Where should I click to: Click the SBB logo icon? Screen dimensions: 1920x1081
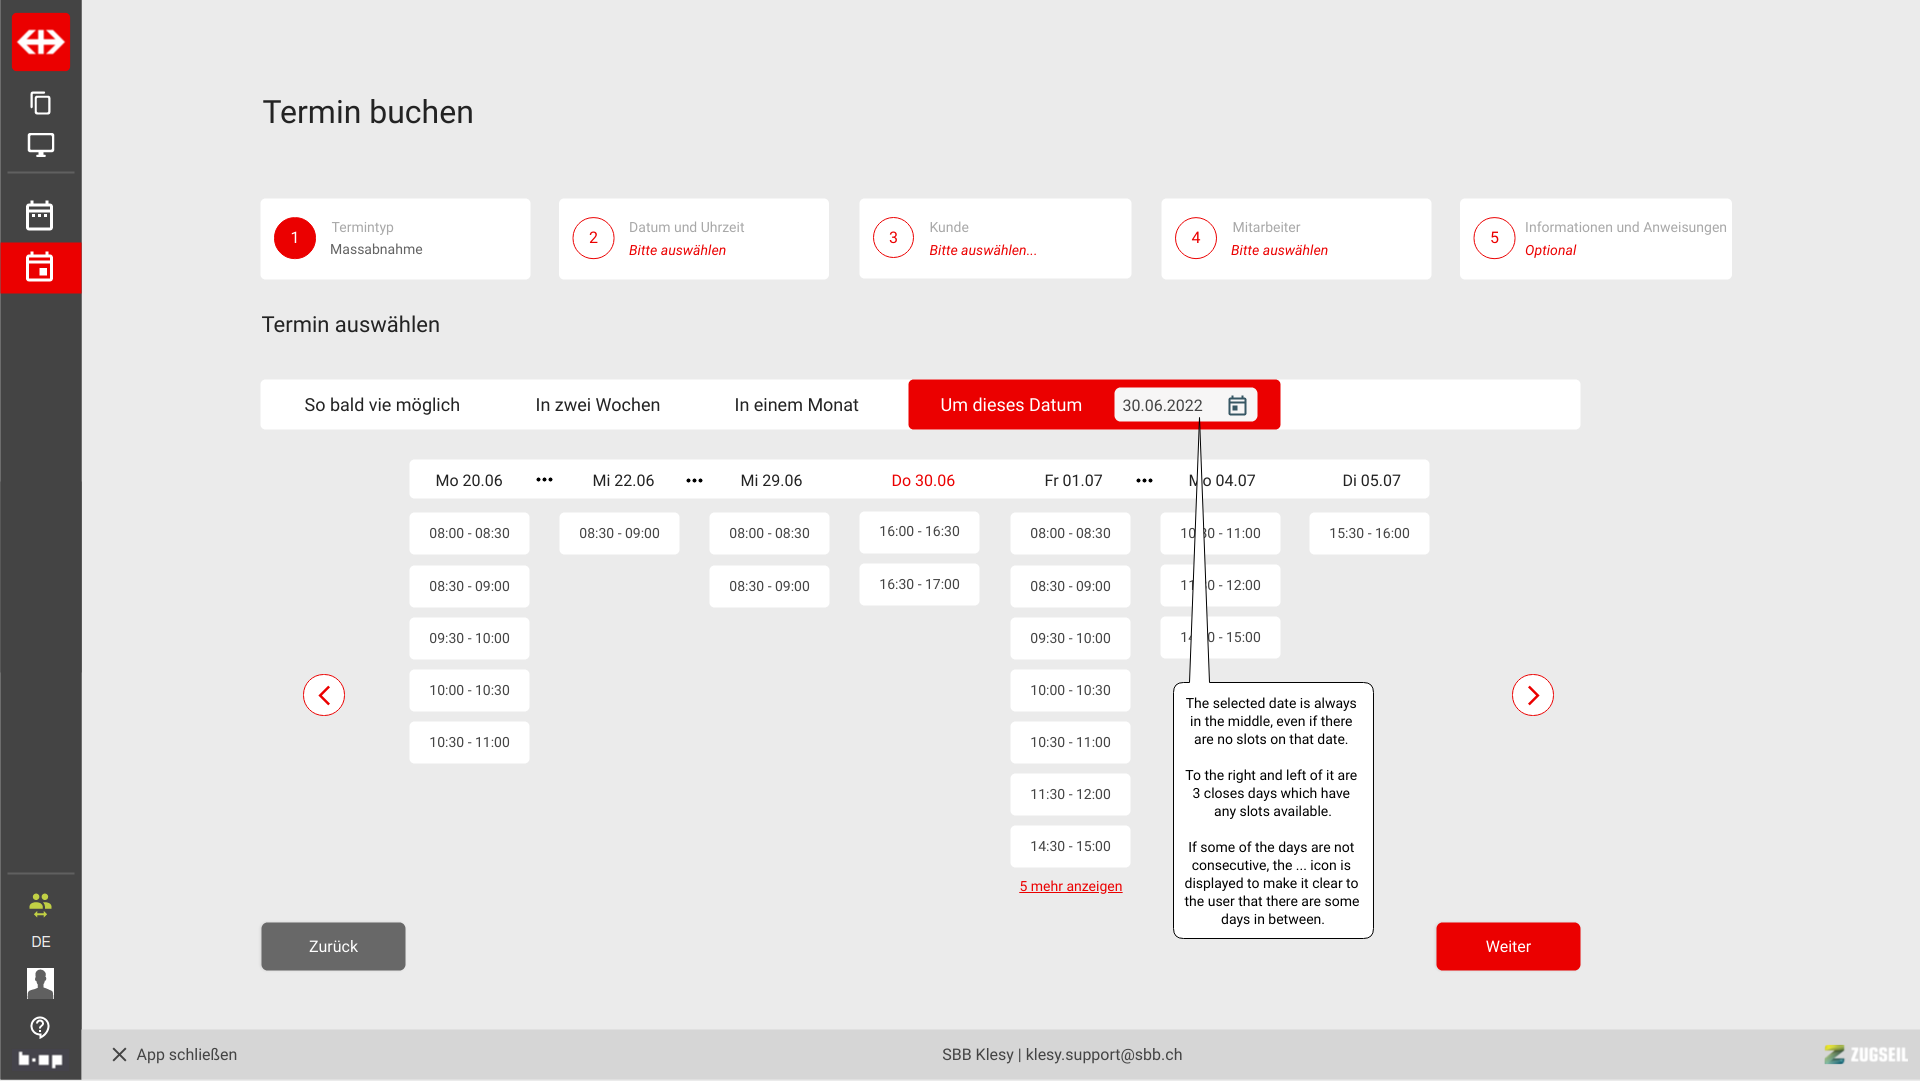pos(41,42)
